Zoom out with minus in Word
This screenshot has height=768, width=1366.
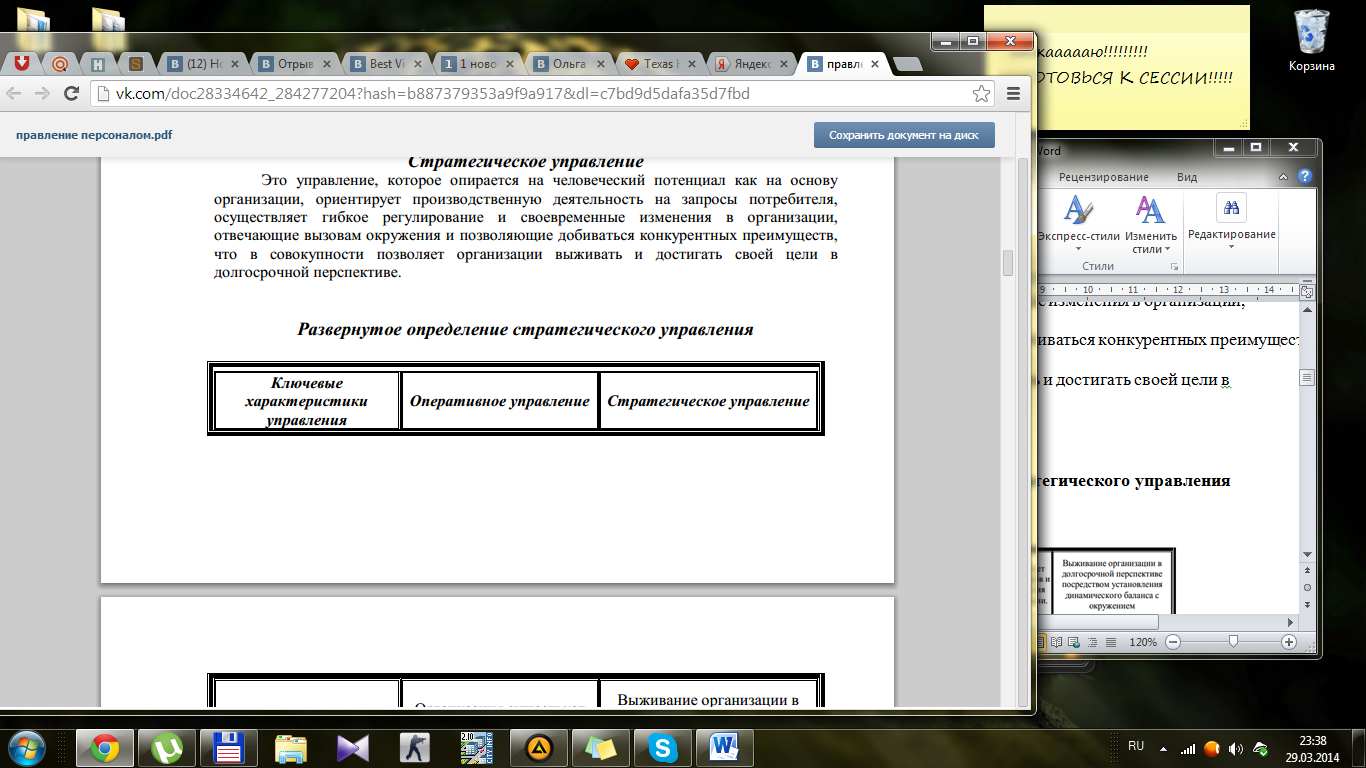[1173, 642]
